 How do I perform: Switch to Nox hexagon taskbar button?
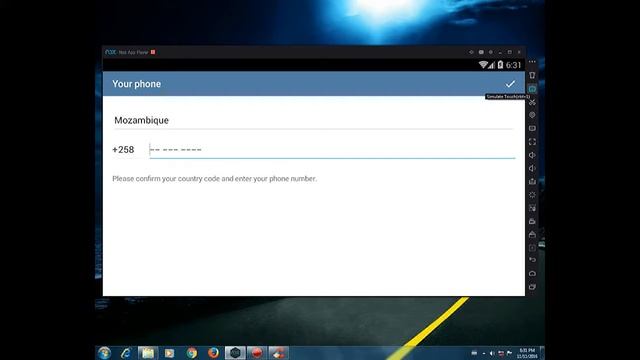tap(235, 353)
